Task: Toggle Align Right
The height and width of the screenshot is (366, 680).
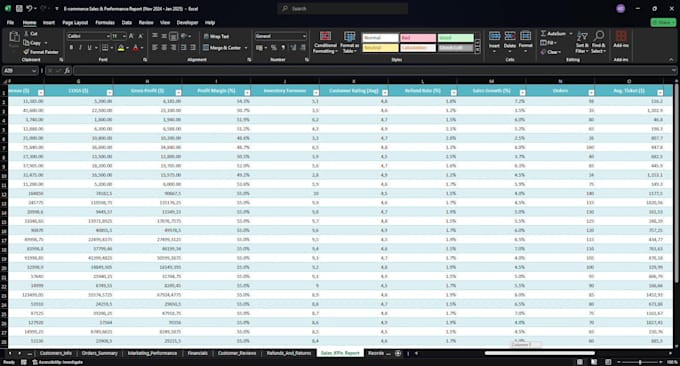Action: [x=173, y=48]
